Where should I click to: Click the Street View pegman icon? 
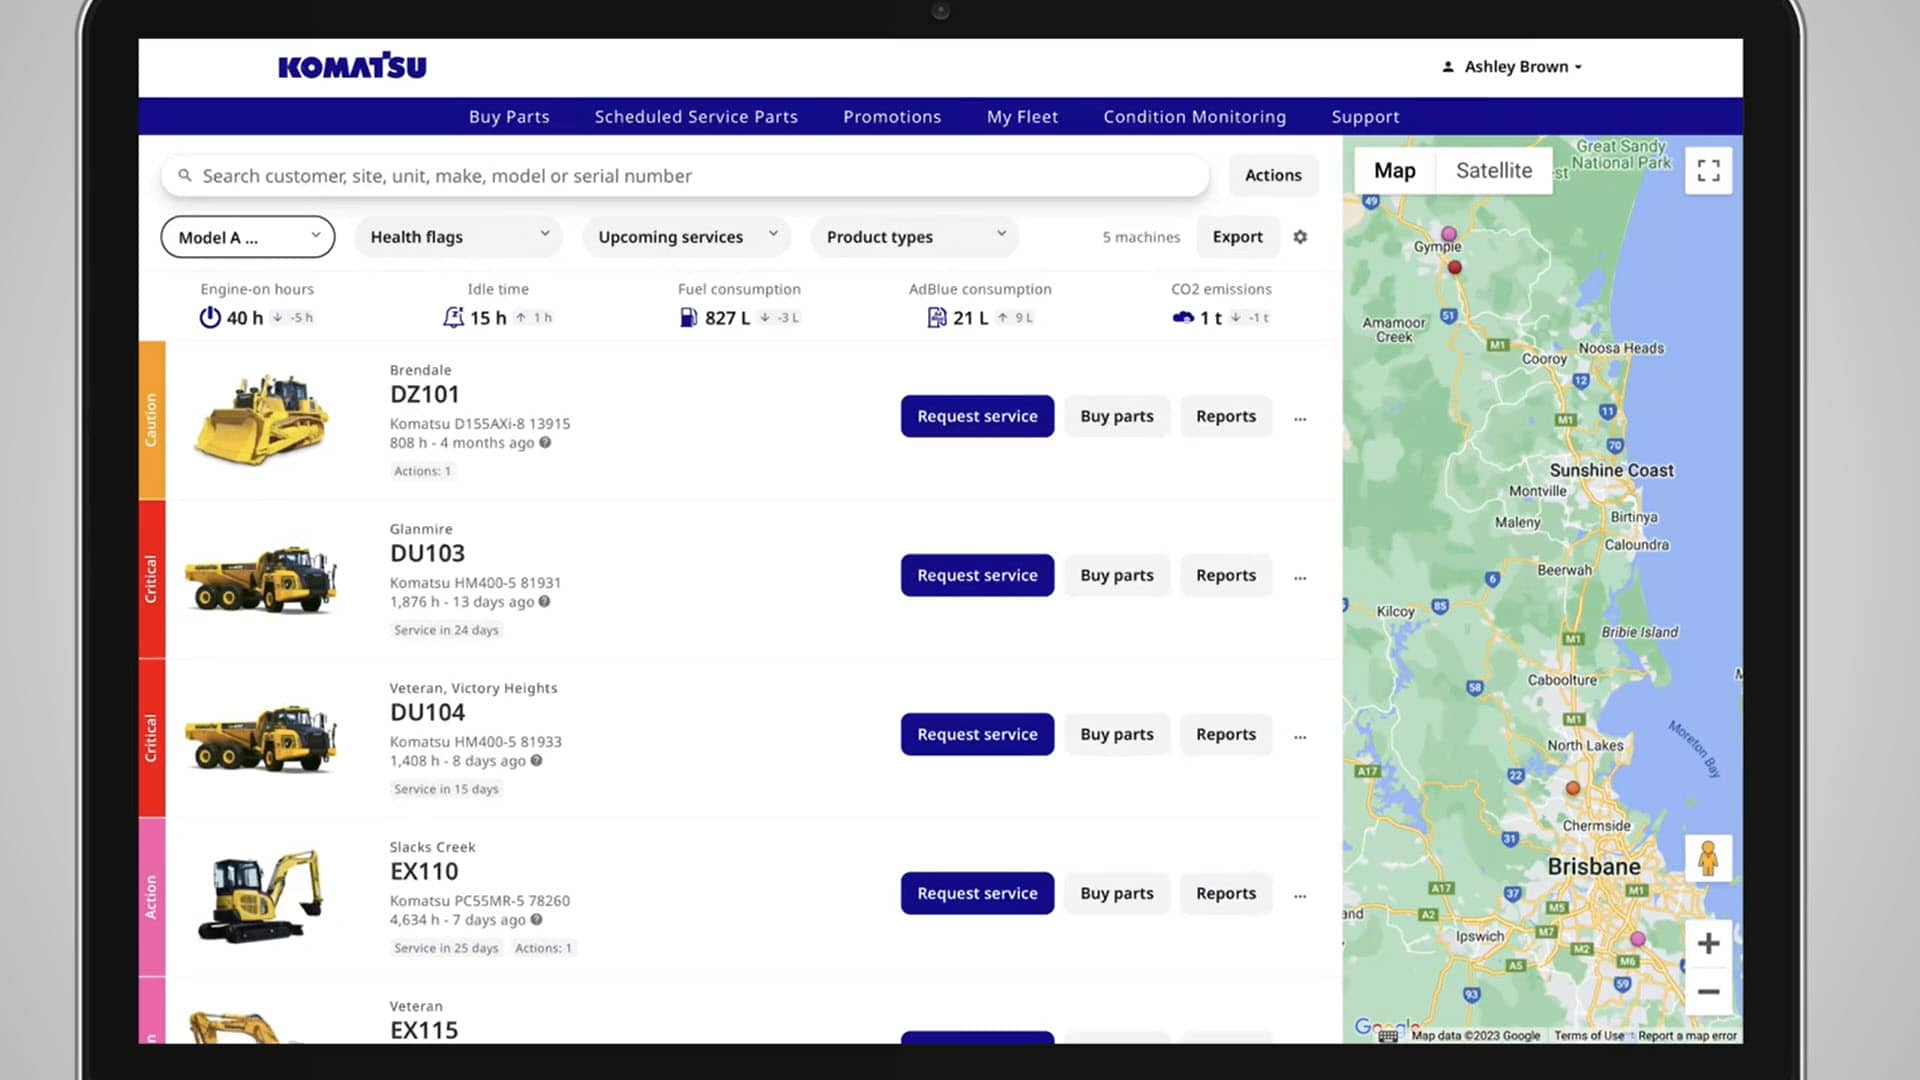(x=1708, y=858)
